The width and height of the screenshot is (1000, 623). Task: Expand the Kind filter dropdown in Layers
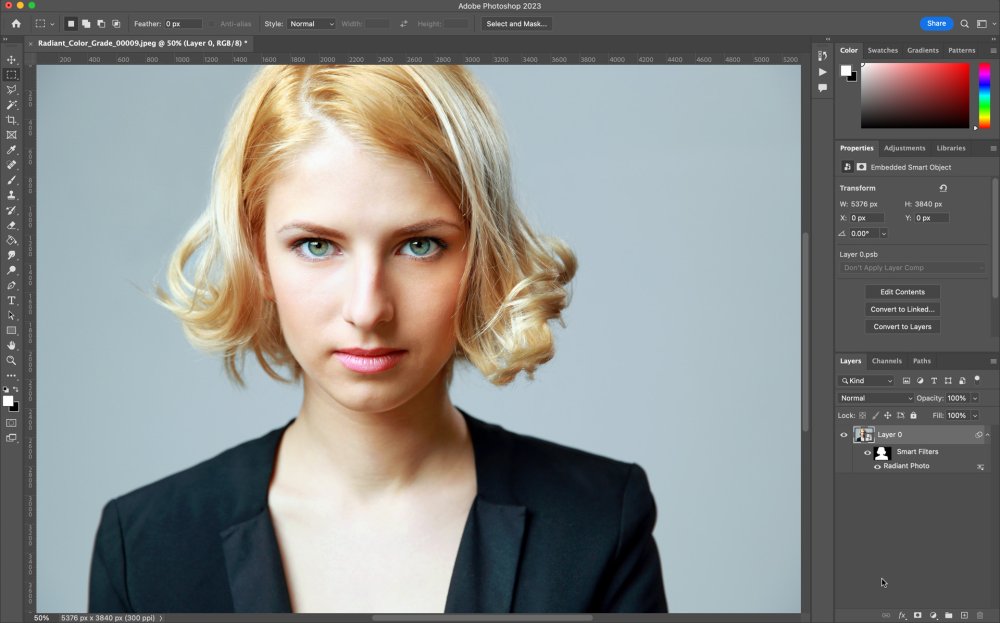[x=868, y=381]
